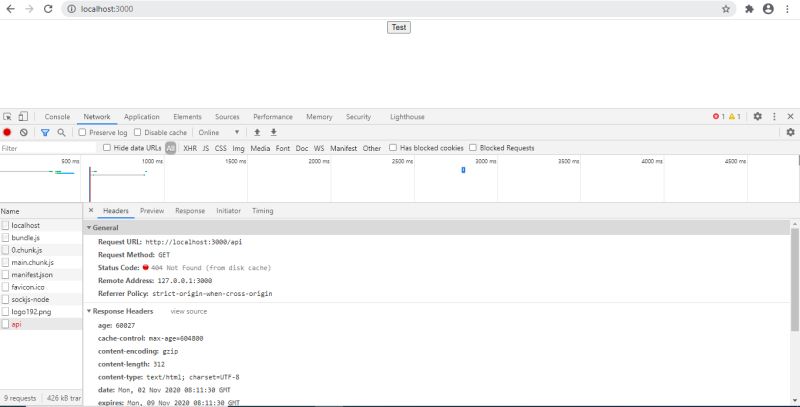Viewport: 800px width, 407px height.
Task: Click the browser forward arrow
Action: tap(29, 9)
